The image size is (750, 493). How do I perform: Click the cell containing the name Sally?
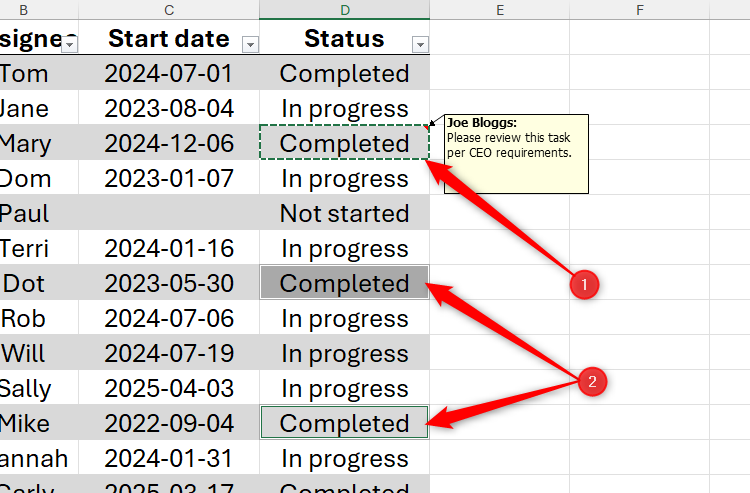click(x=26, y=388)
